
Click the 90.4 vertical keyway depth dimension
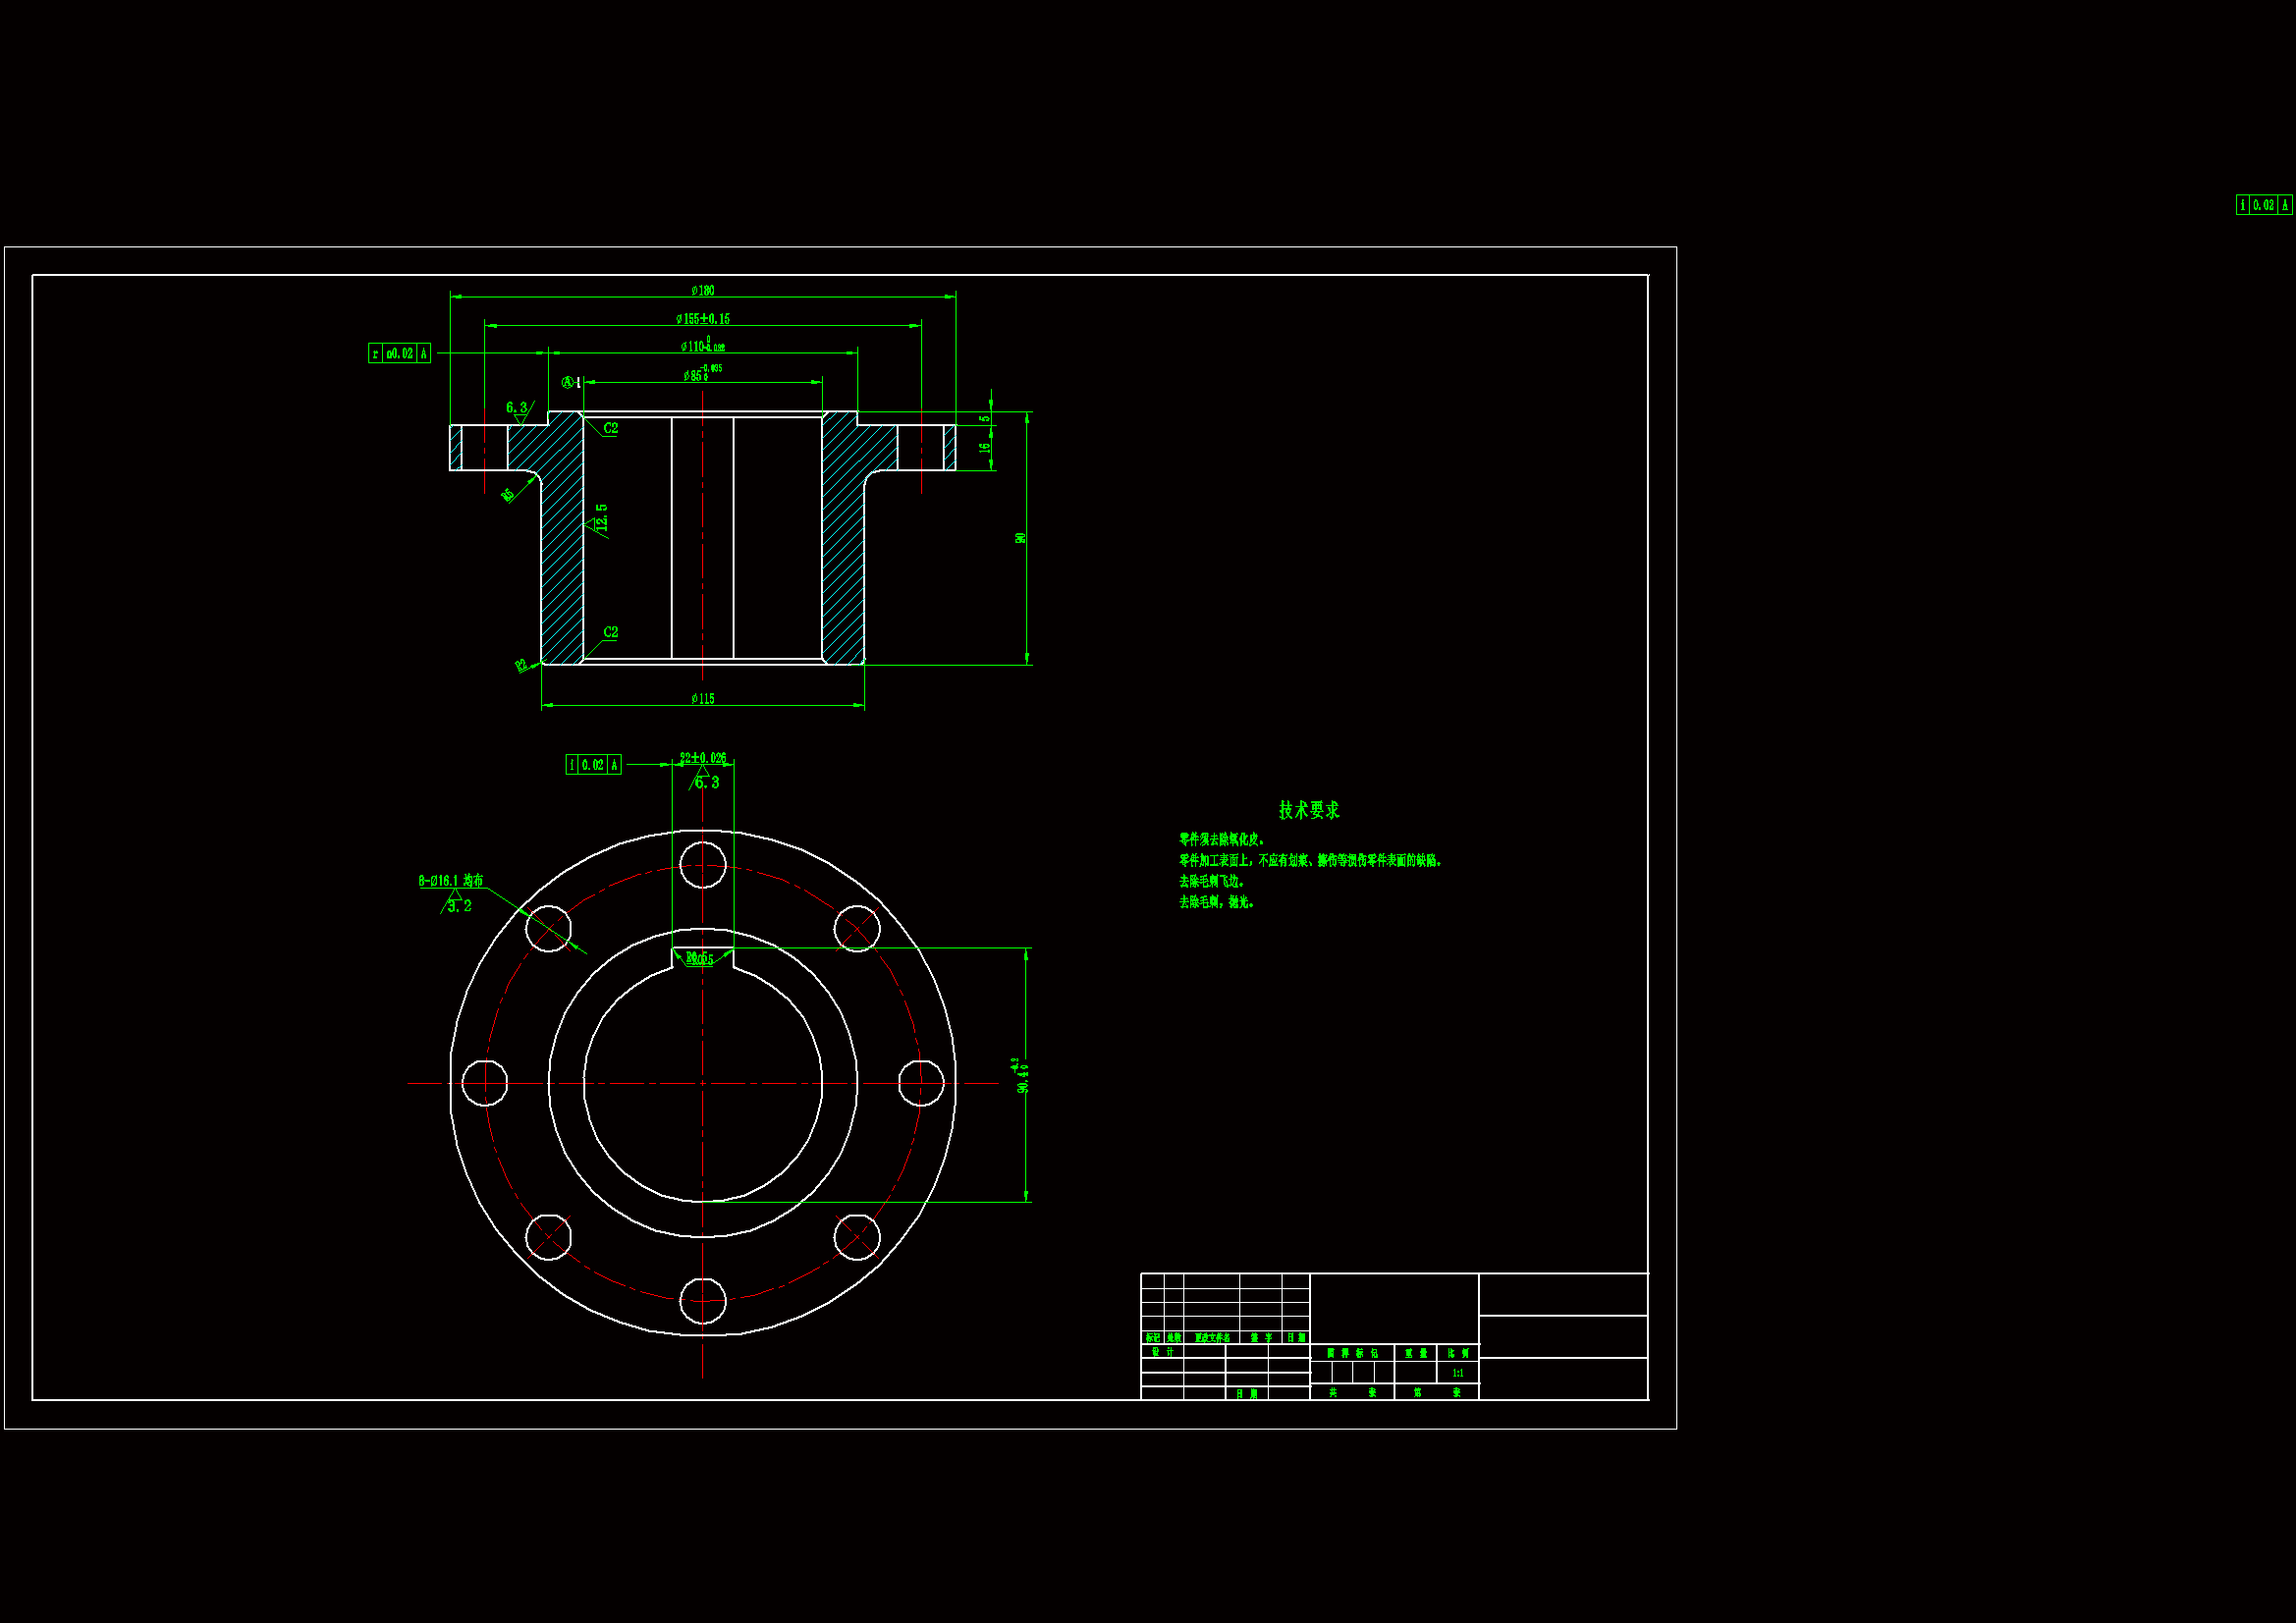[x=1022, y=1076]
